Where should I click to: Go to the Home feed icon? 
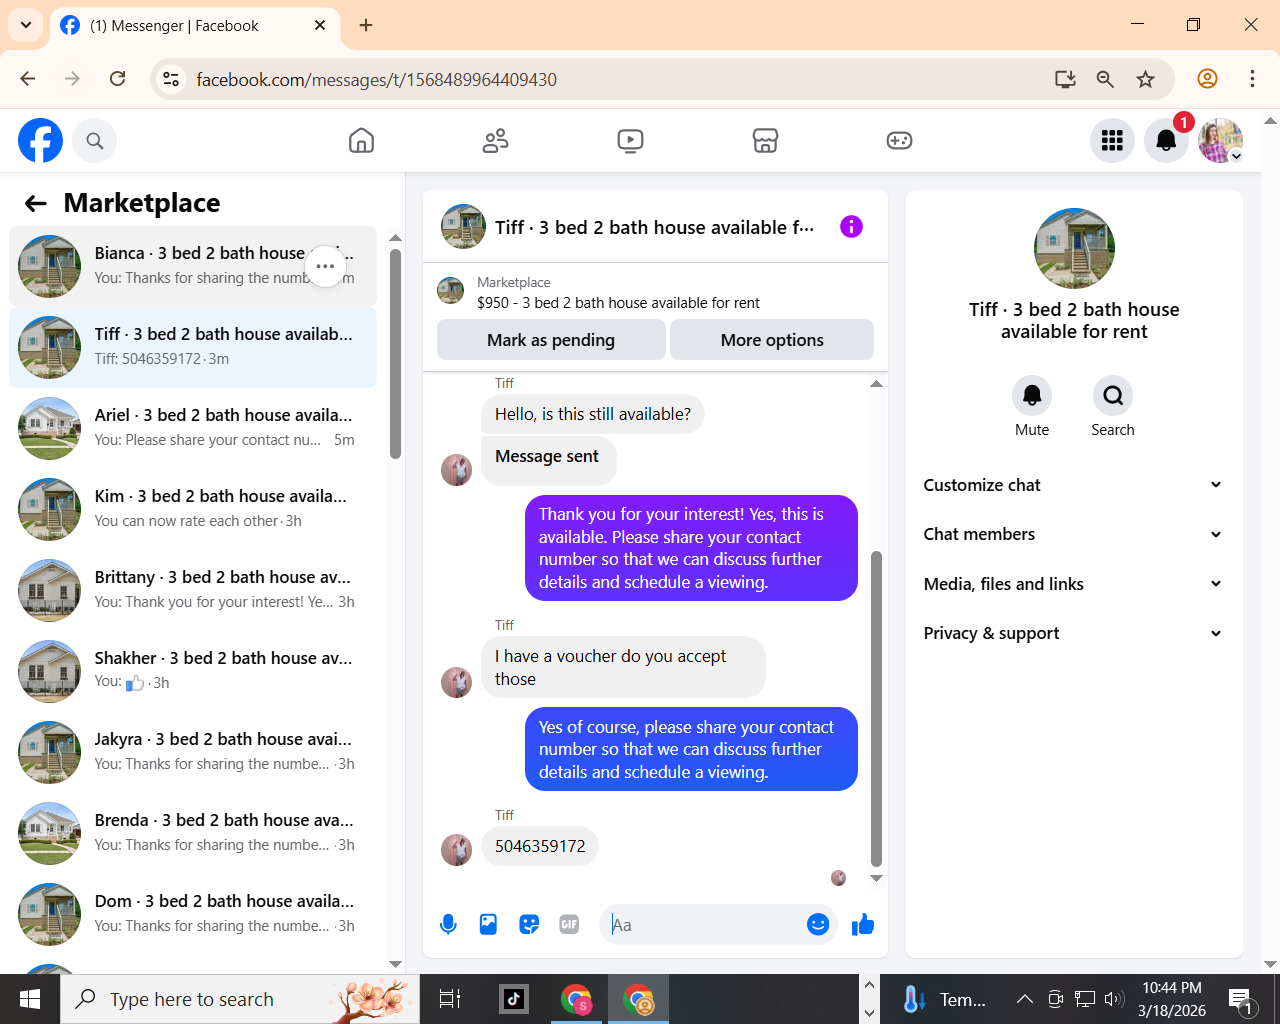(361, 141)
